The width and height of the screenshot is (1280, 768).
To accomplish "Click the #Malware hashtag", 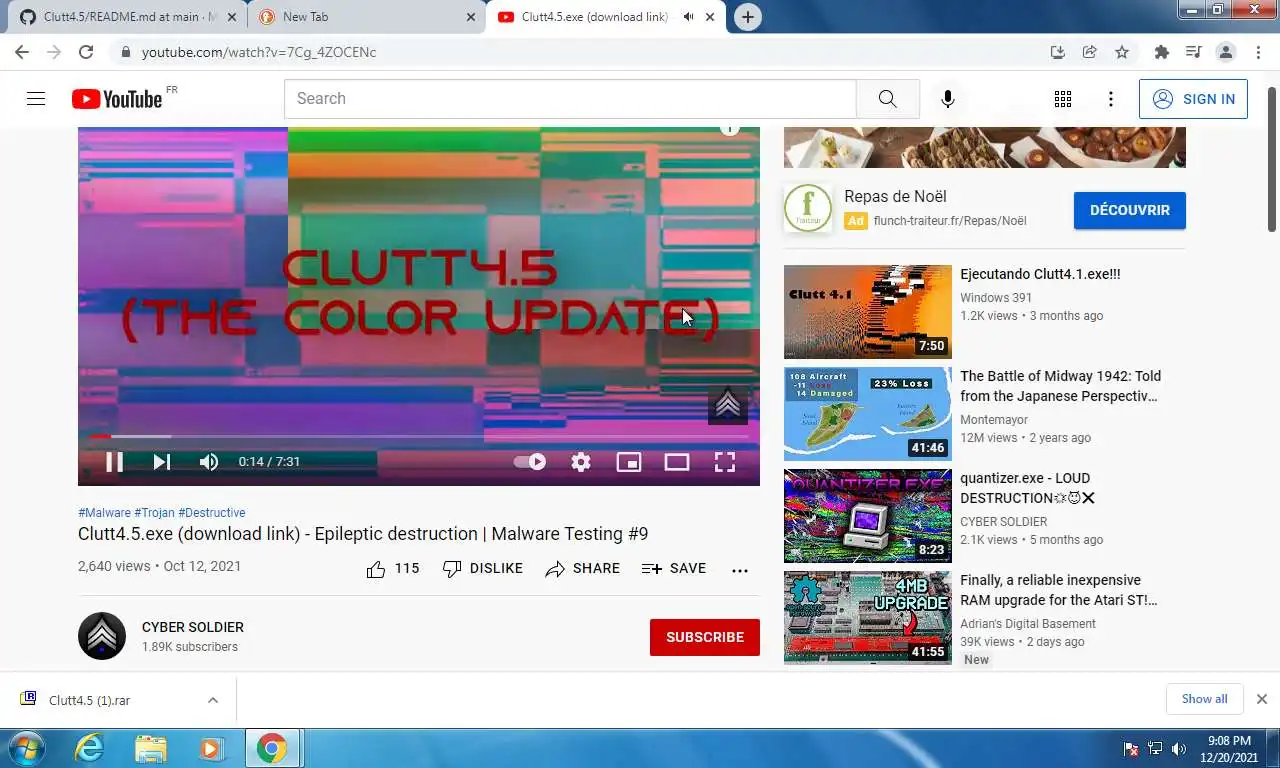I will 104,513.
